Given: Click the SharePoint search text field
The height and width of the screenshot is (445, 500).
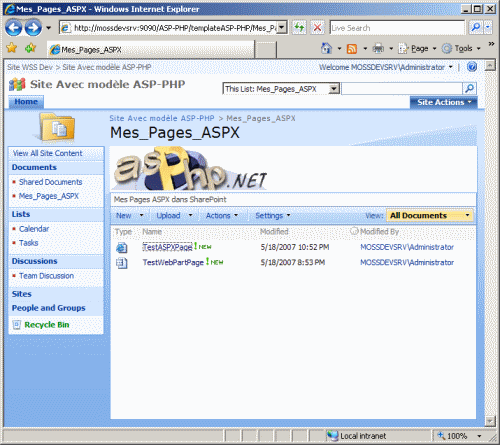Looking at the screenshot, I should click(x=401, y=89).
